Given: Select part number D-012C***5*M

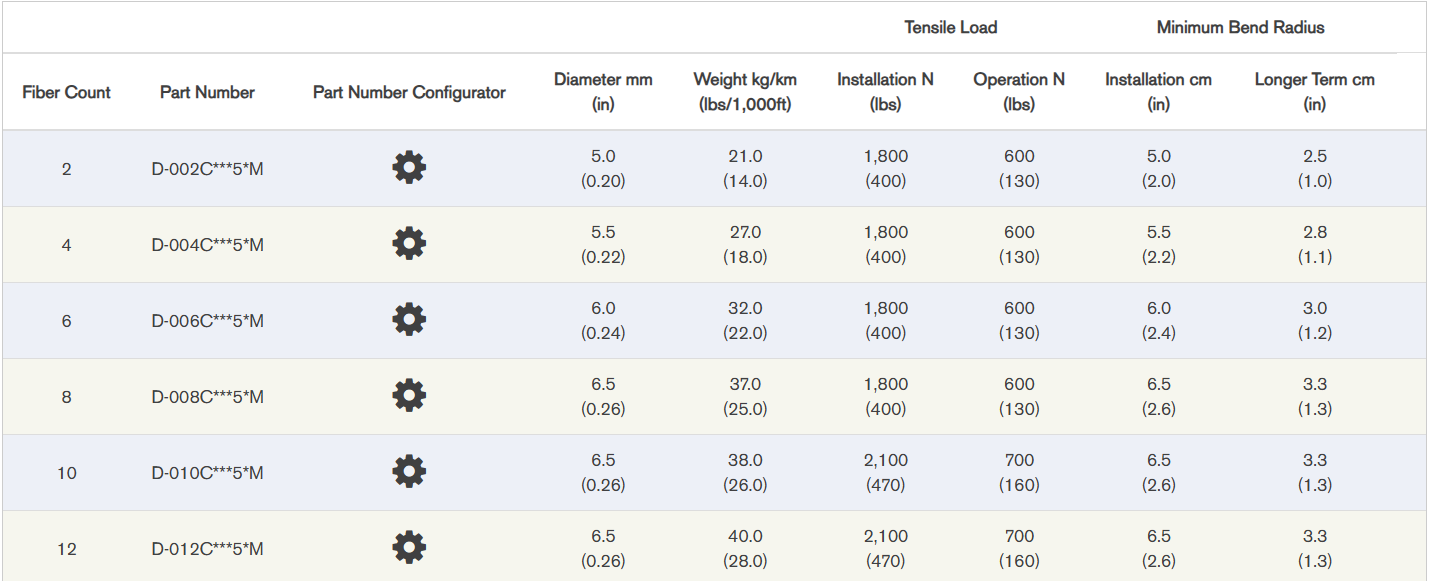Looking at the screenshot, I should click(x=207, y=547).
